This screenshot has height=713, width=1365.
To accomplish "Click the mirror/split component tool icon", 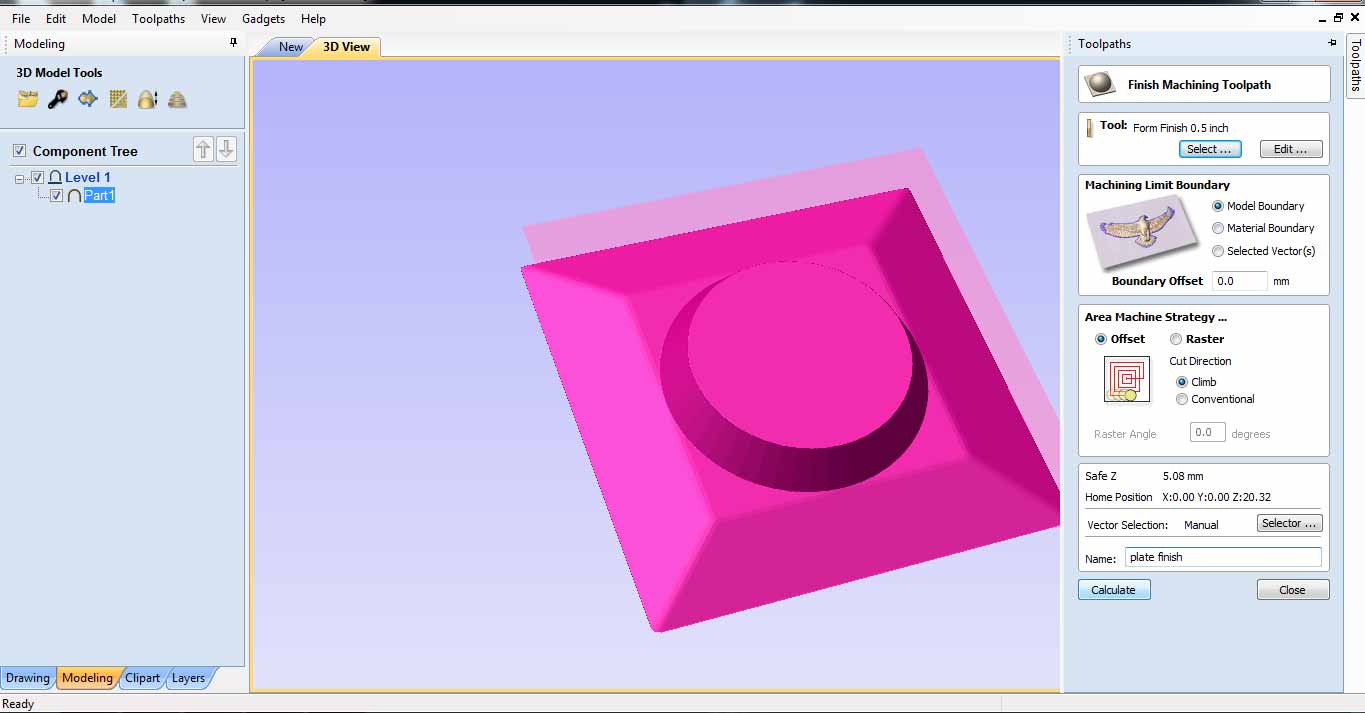I will (x=148, y=99).
